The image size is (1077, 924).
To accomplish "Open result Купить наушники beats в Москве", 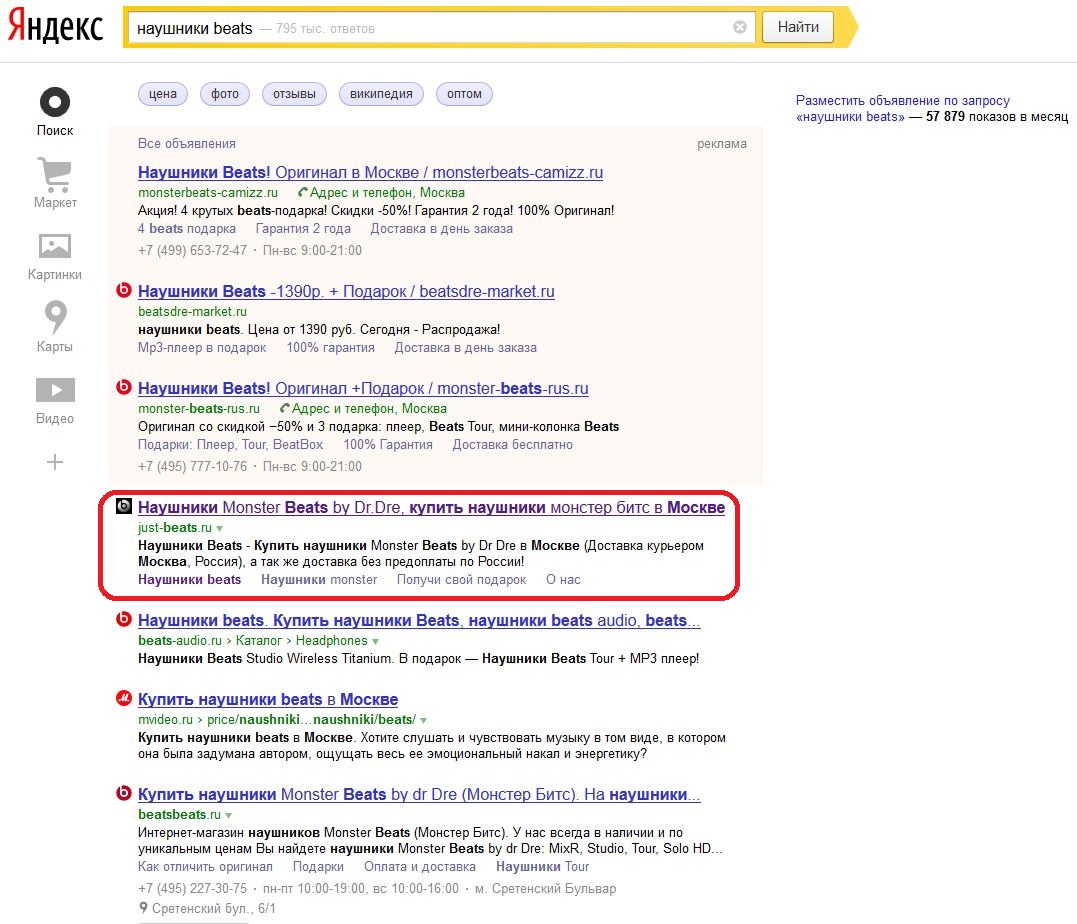I will [x=268, y=699].
